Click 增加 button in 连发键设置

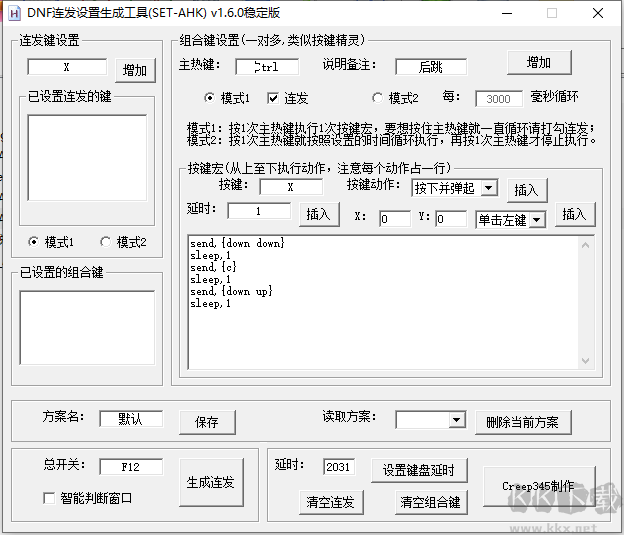(134, 70)
